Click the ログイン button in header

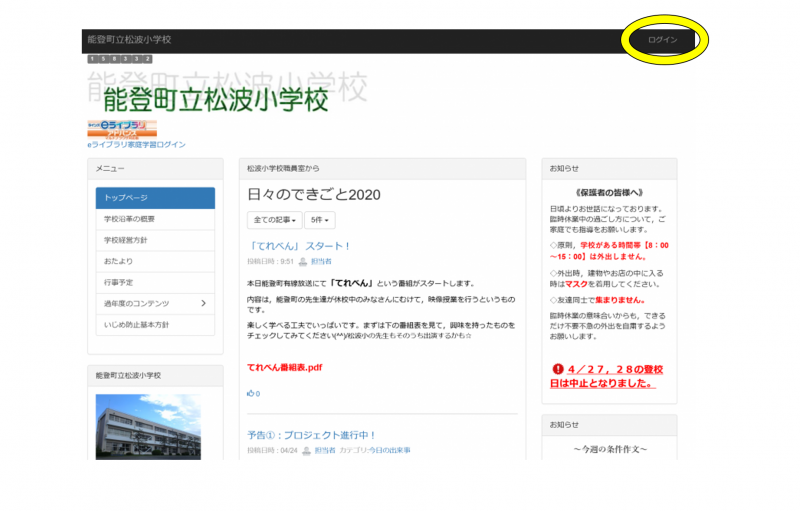coord(662,40)
